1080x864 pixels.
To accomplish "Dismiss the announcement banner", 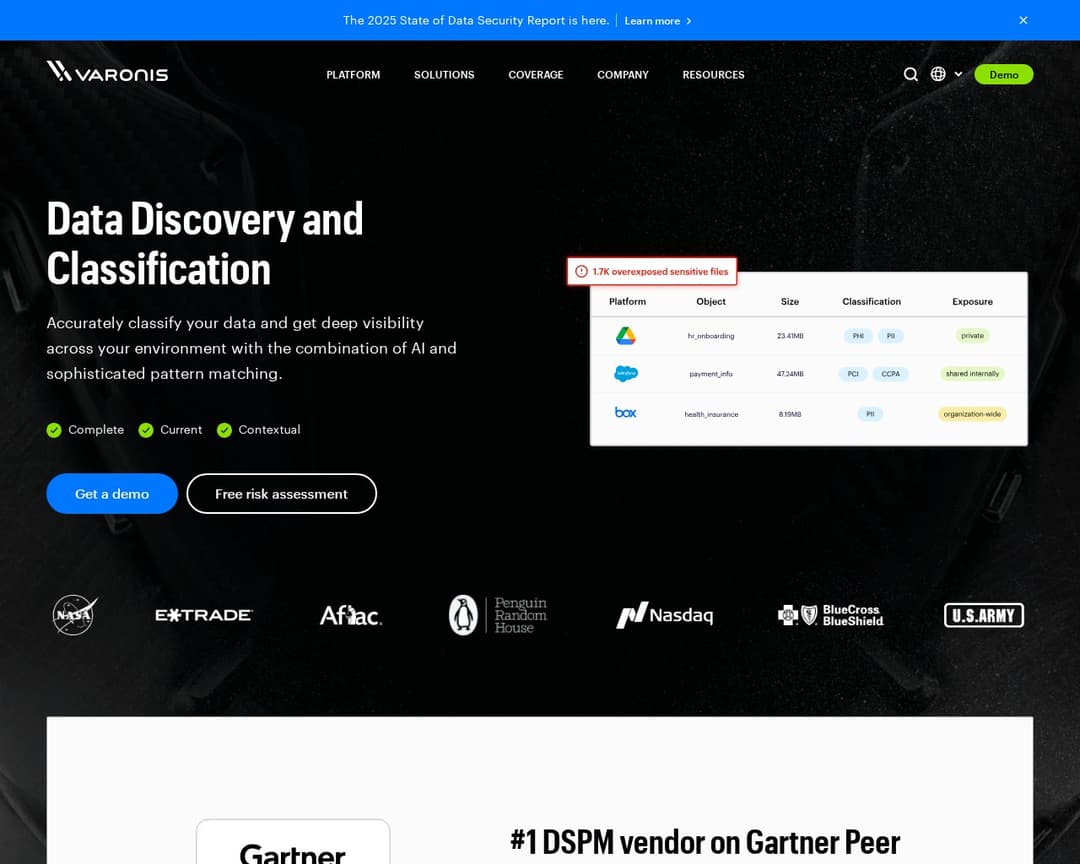I will pos(1024,20).
